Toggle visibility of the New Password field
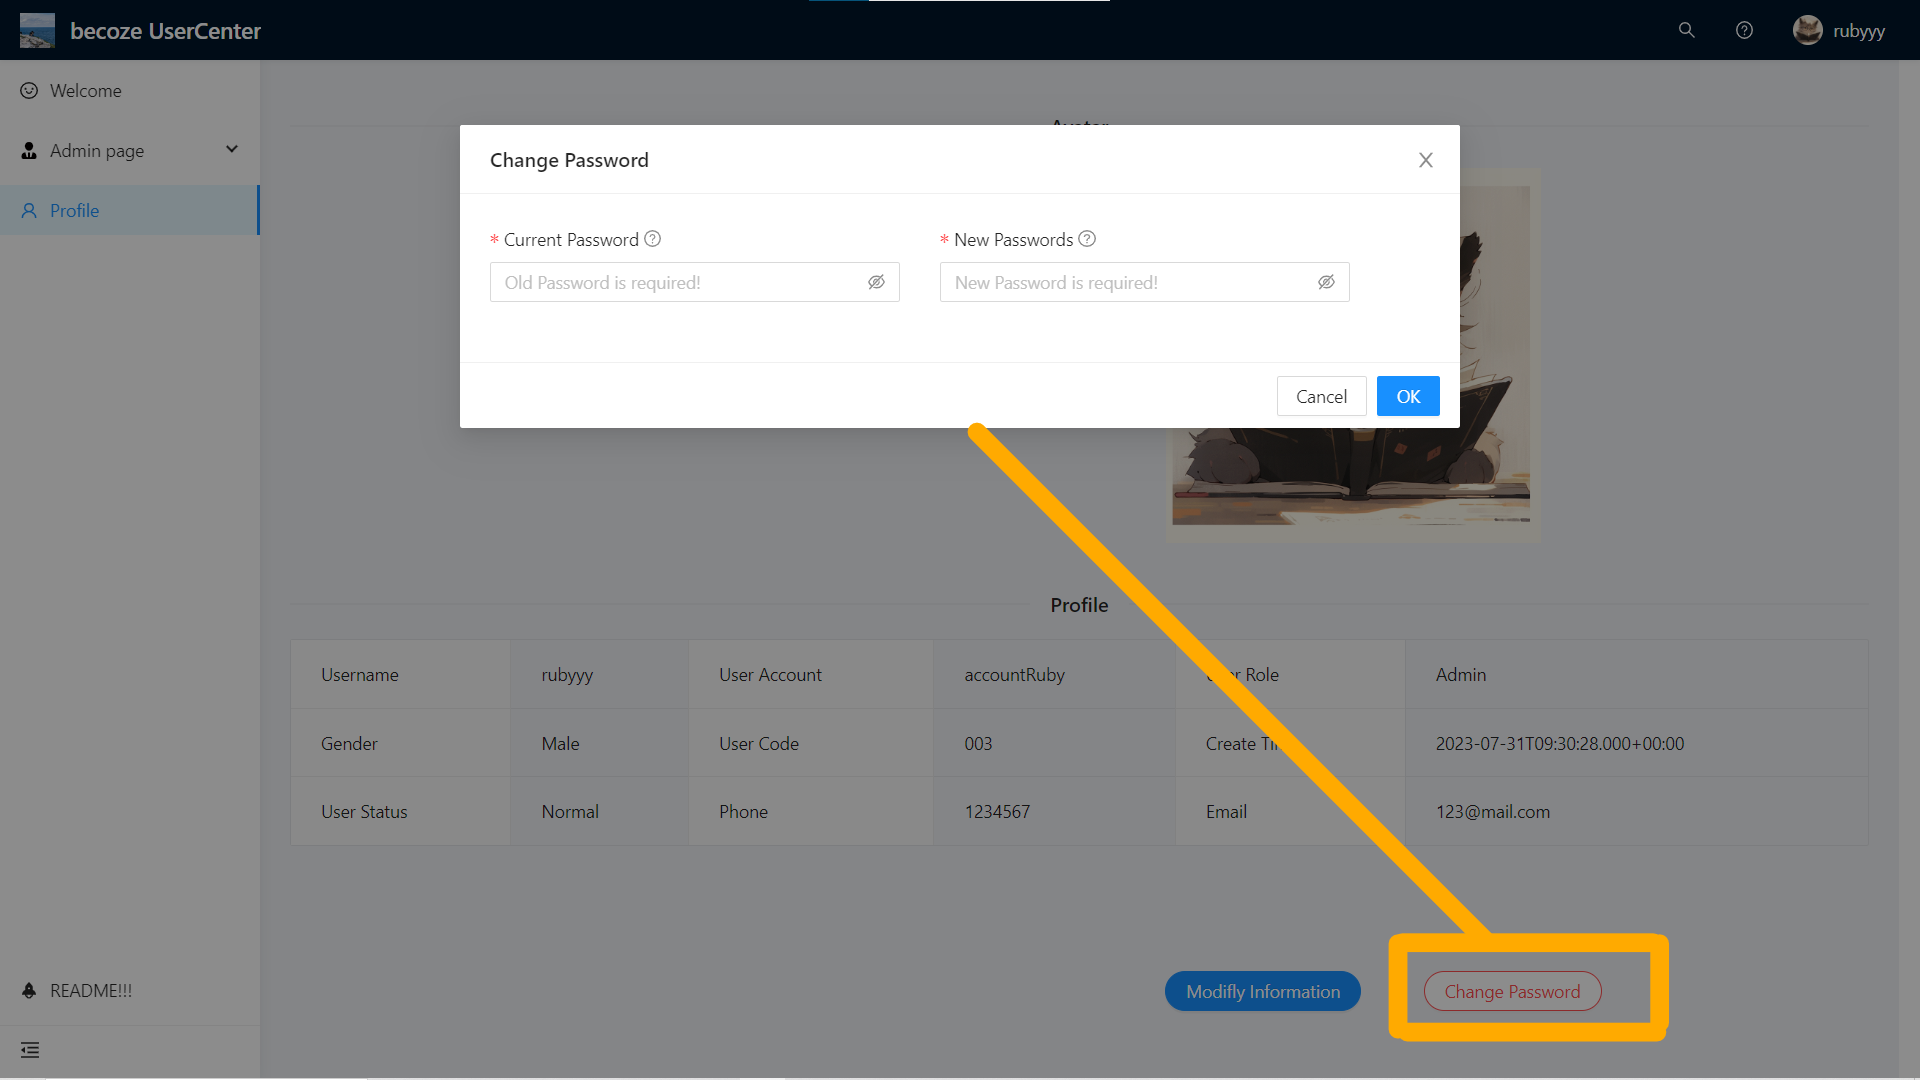1920x1080 pixels. pyautogui.click(x=1326, y=282)
